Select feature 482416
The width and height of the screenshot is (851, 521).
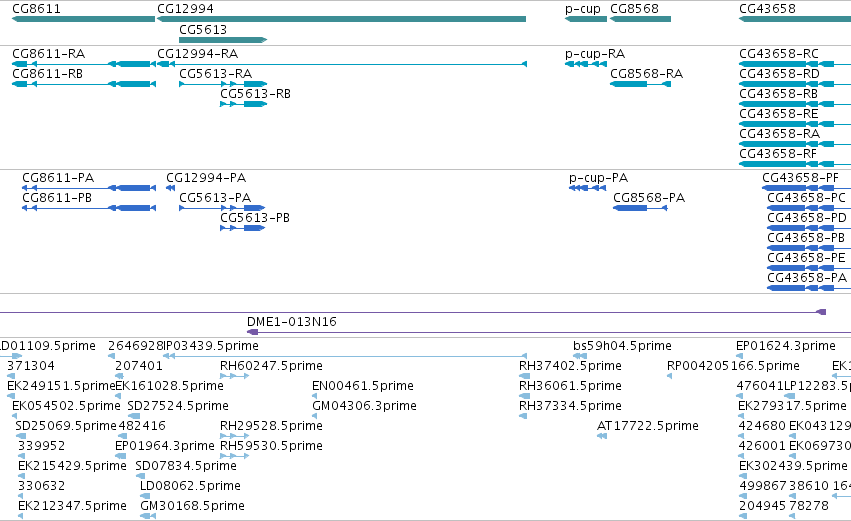[123, 436]
